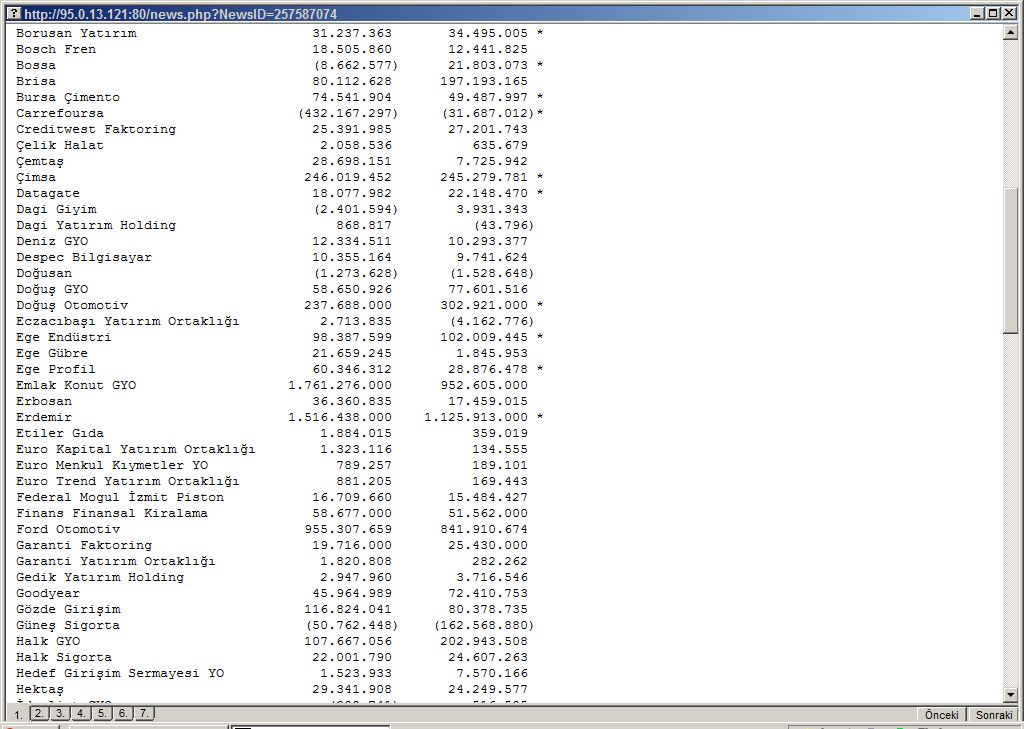Click the Hedef Girişim Sermayesi YO row name
The width and height of the screenshot is (1024, 729).
tap(120, 673)
